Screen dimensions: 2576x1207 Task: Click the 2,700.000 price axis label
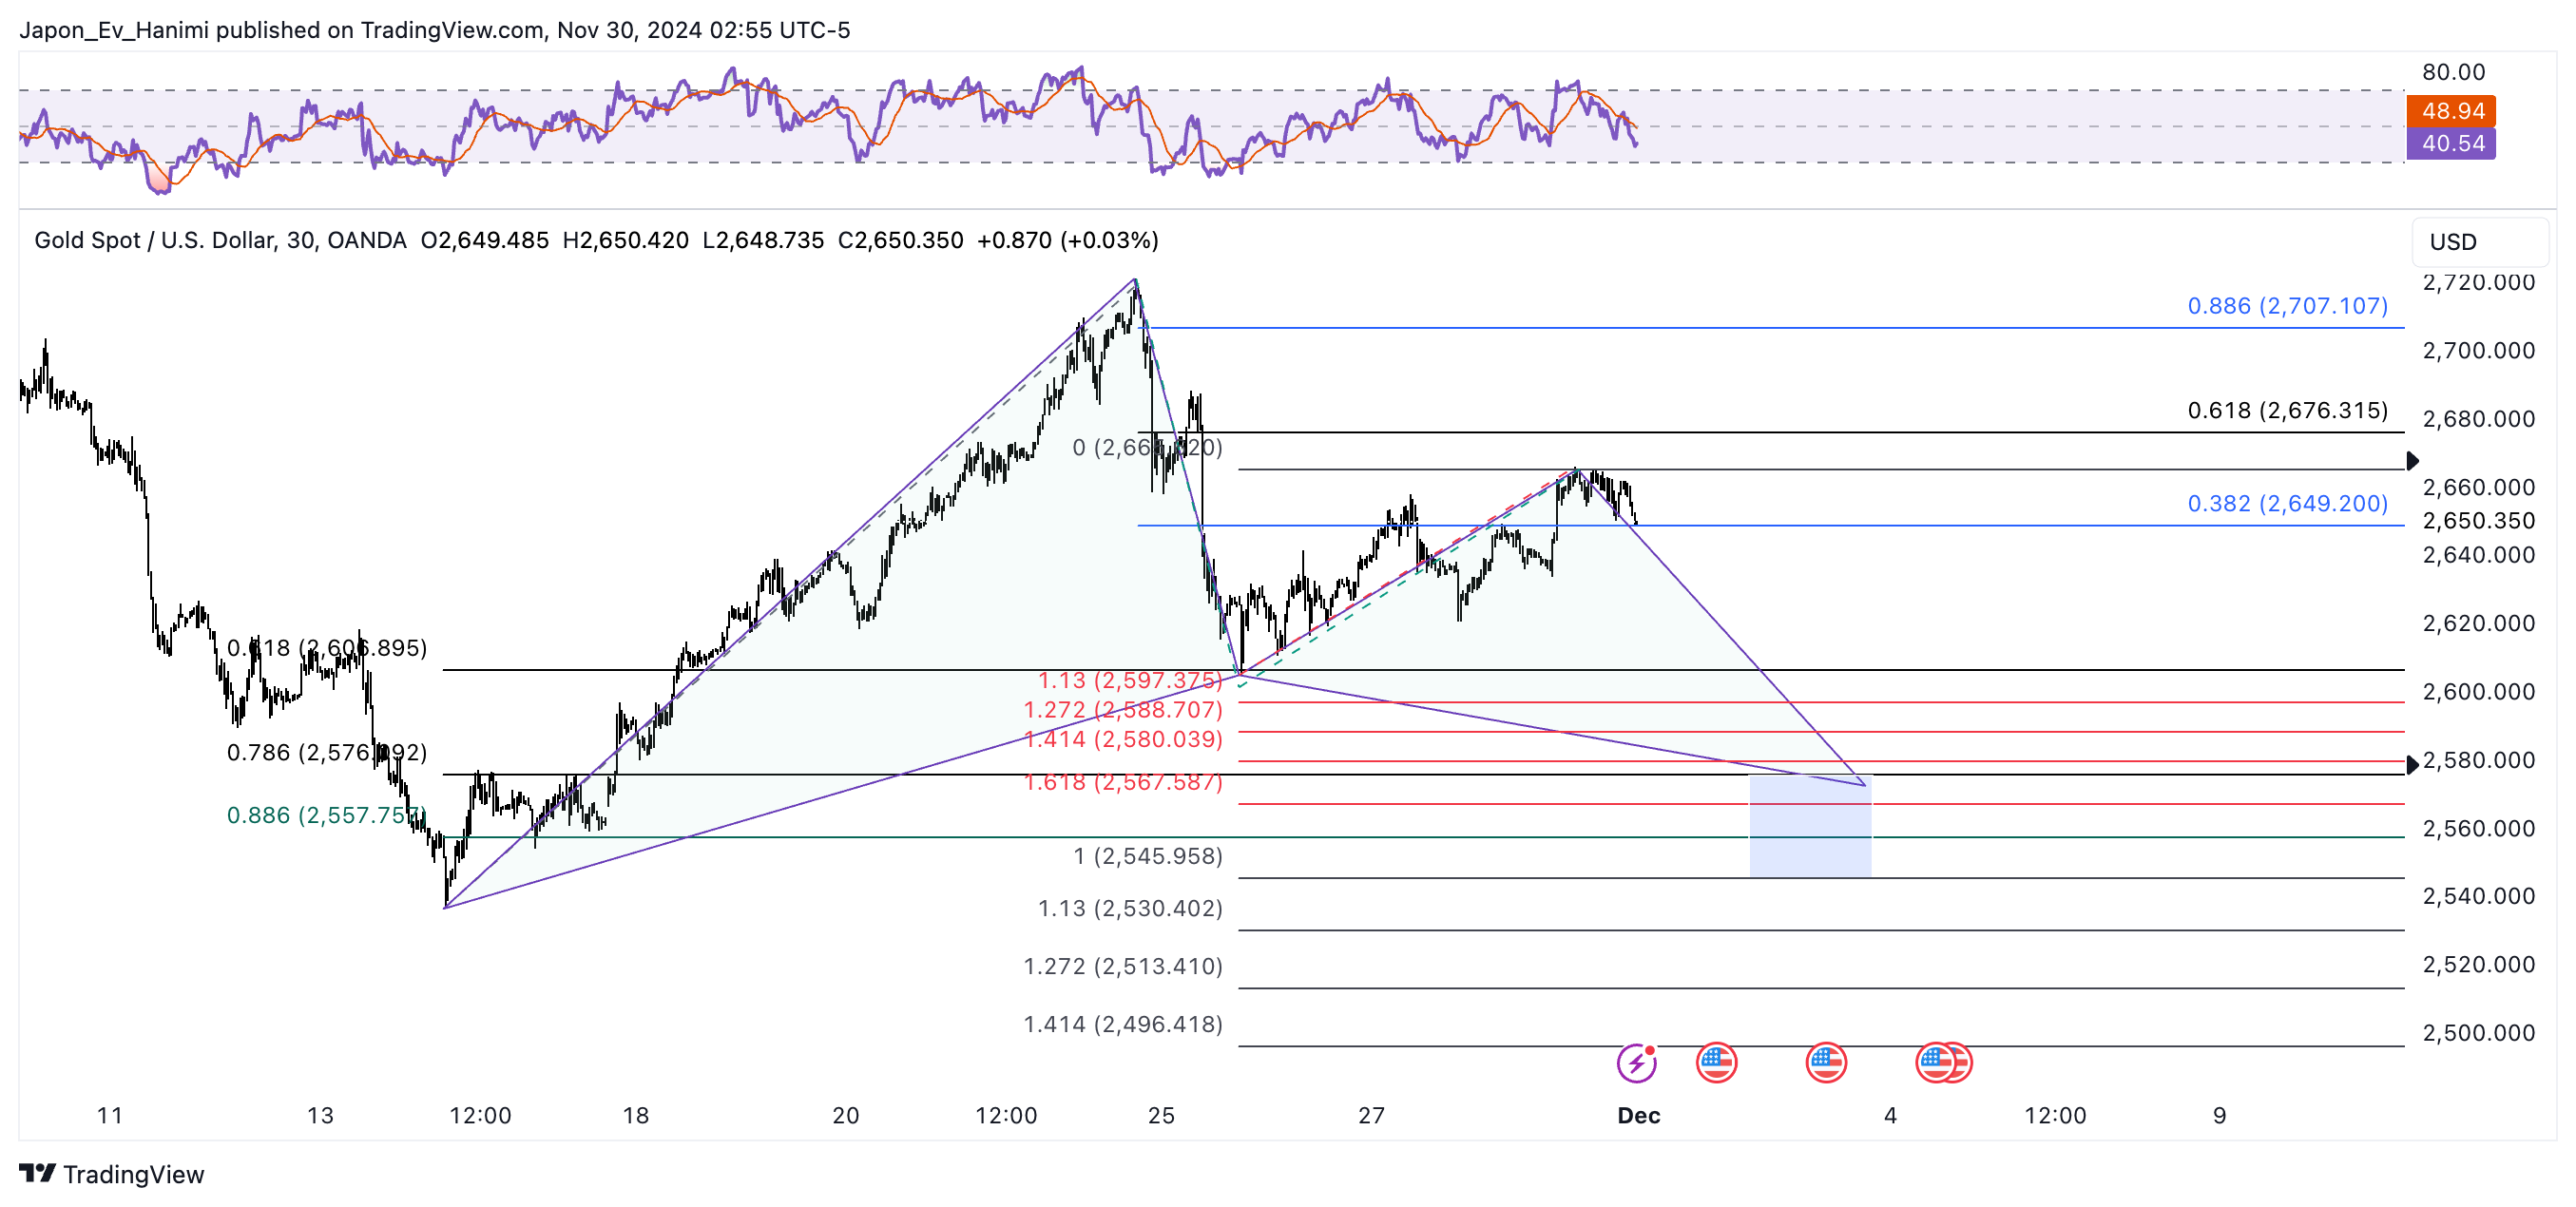click(2478, 350)
